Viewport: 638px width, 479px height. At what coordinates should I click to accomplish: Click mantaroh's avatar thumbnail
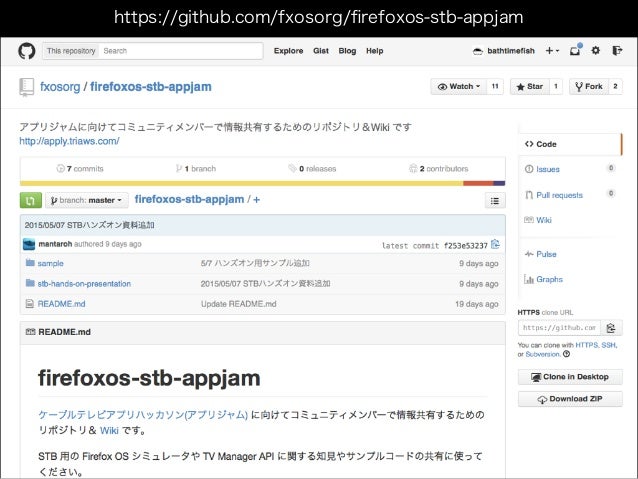(29, 244)
